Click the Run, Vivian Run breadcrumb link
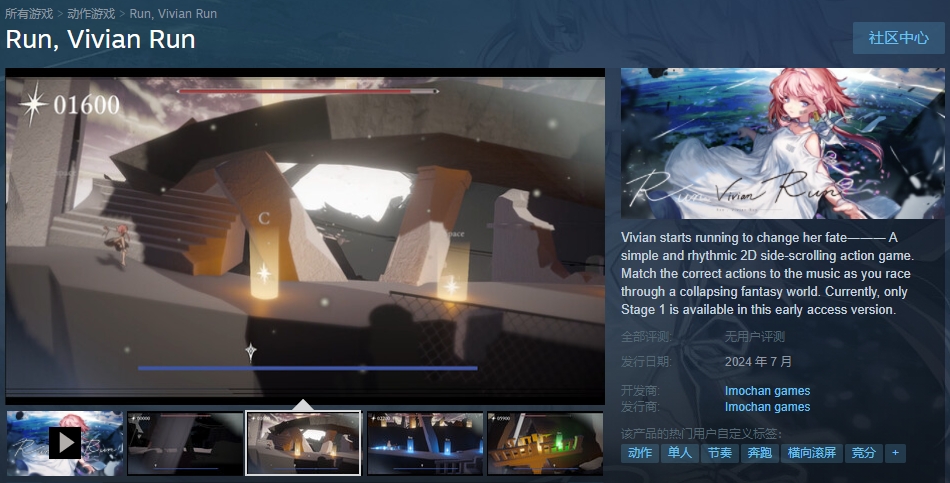This screenshot has width=950, height=483. [173, 13]
